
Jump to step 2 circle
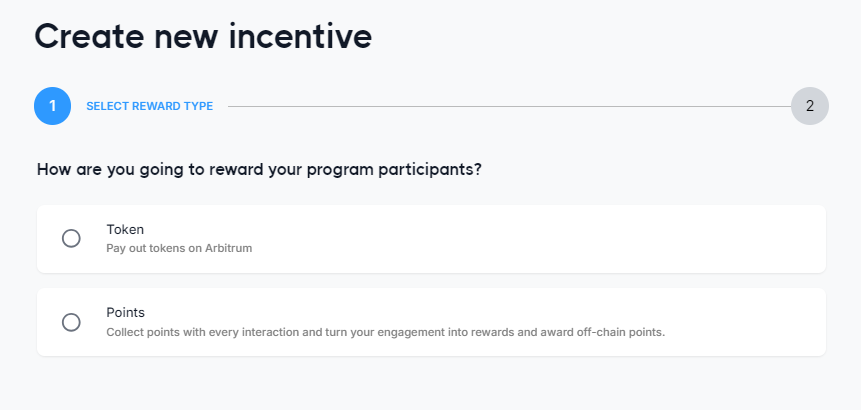809,106
